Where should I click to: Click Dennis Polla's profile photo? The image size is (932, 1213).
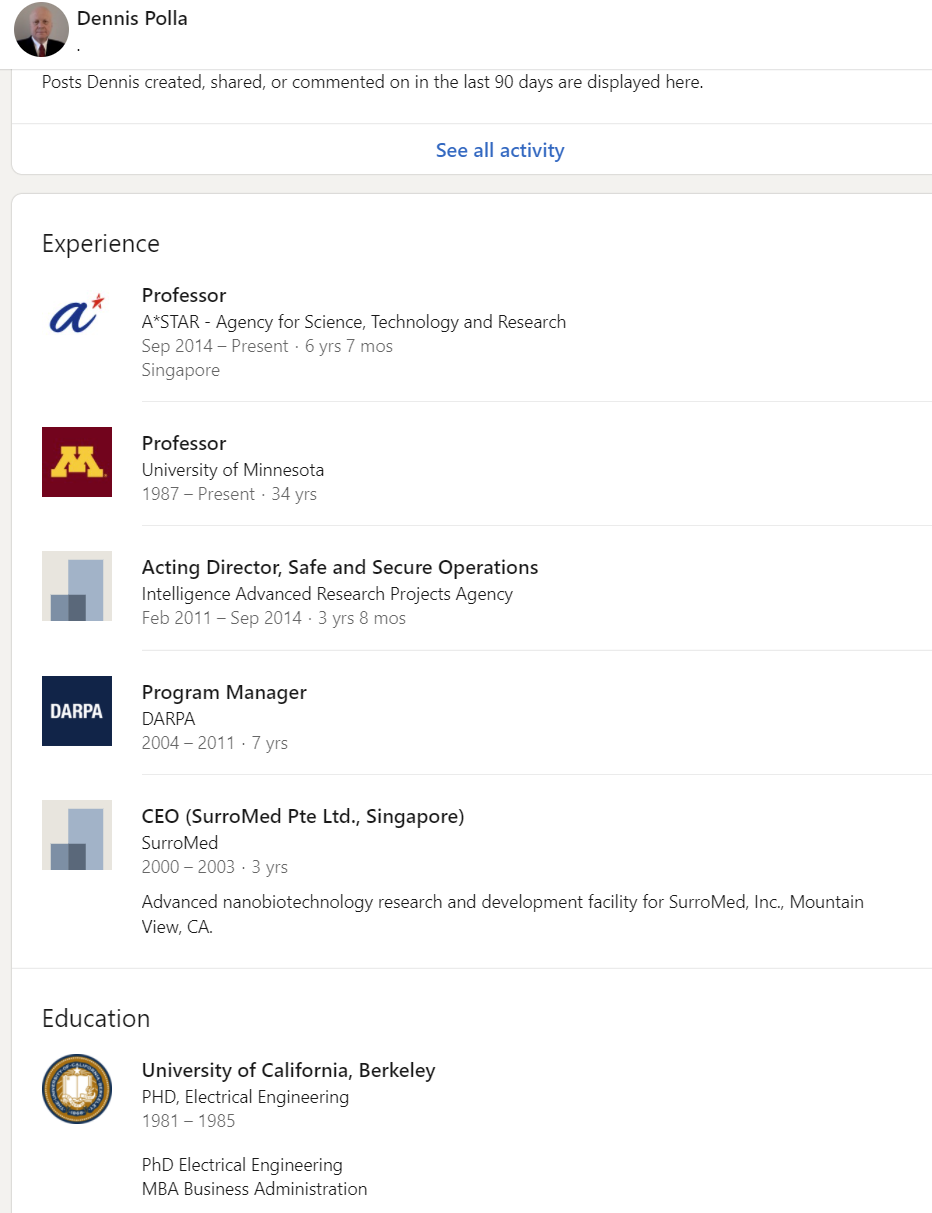pyautogui.click(x=41, y=29)
